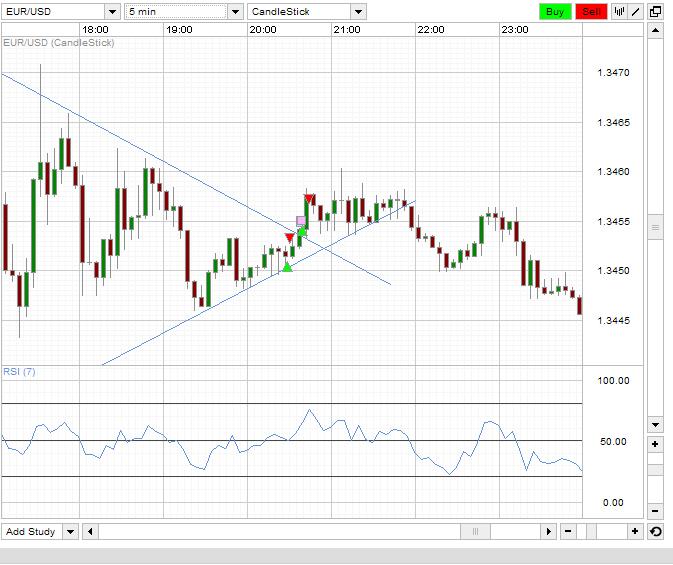Click the green Buy button
673x565 pixels.
coord(555,12)
